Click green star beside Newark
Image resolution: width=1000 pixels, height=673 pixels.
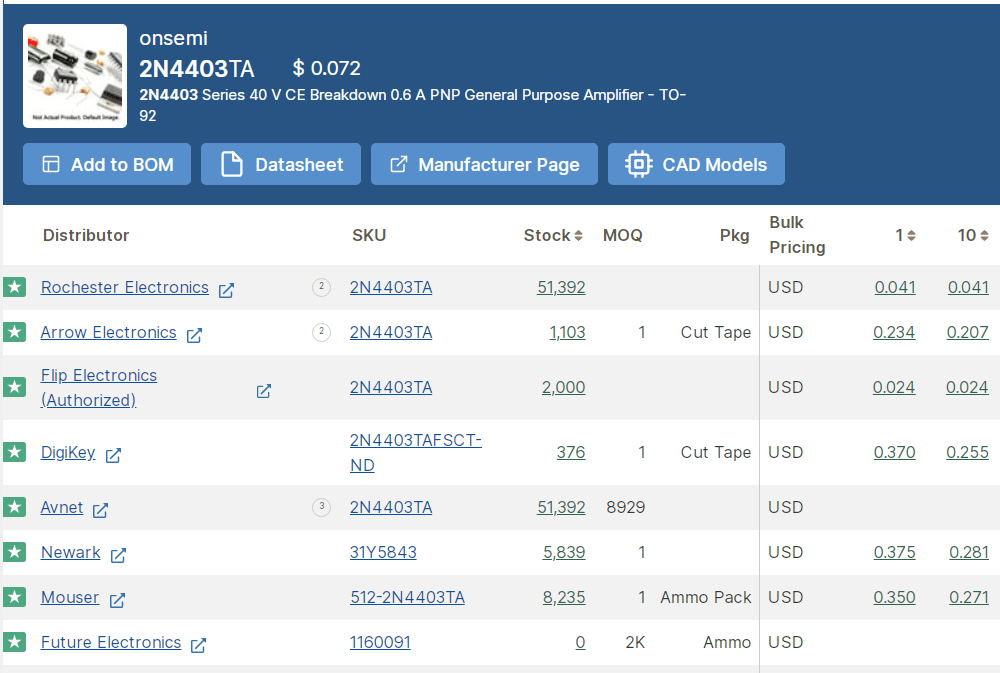[x=15, y=552]
